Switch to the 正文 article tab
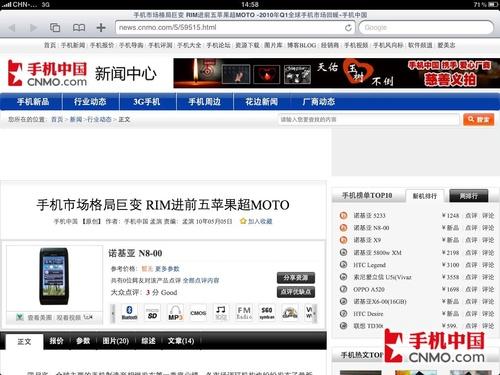Screen dimensions: 500x375 coord(24,341)
